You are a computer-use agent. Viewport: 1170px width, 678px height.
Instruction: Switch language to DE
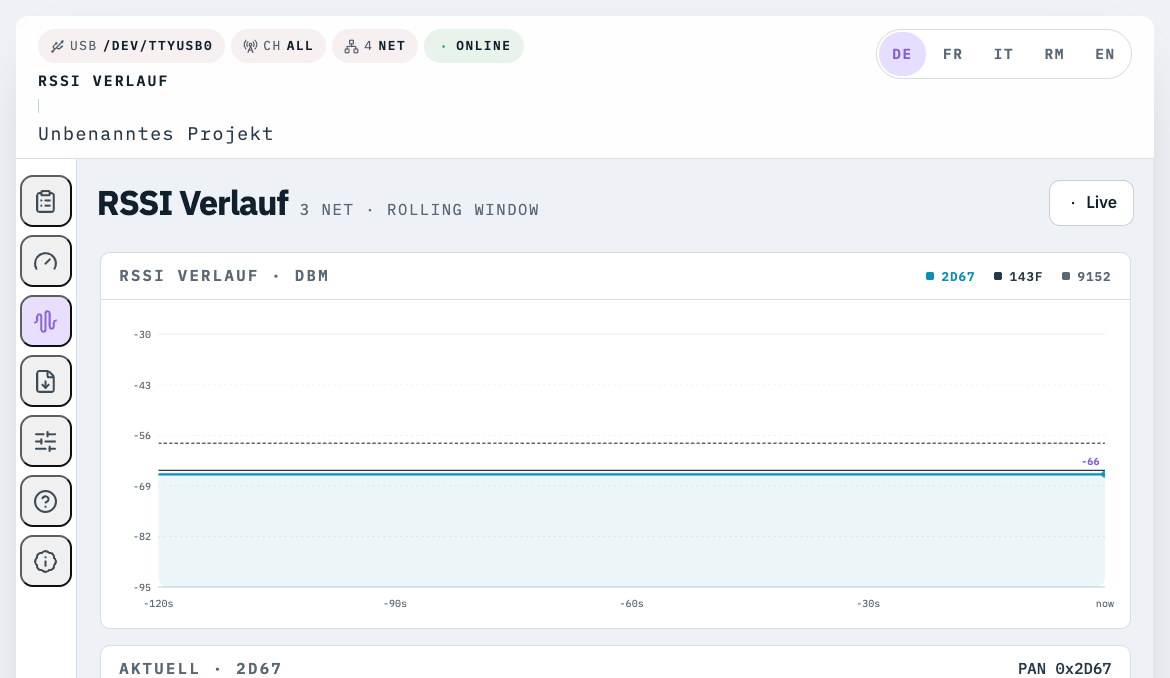pyautogui.click(x=902, y=54)
